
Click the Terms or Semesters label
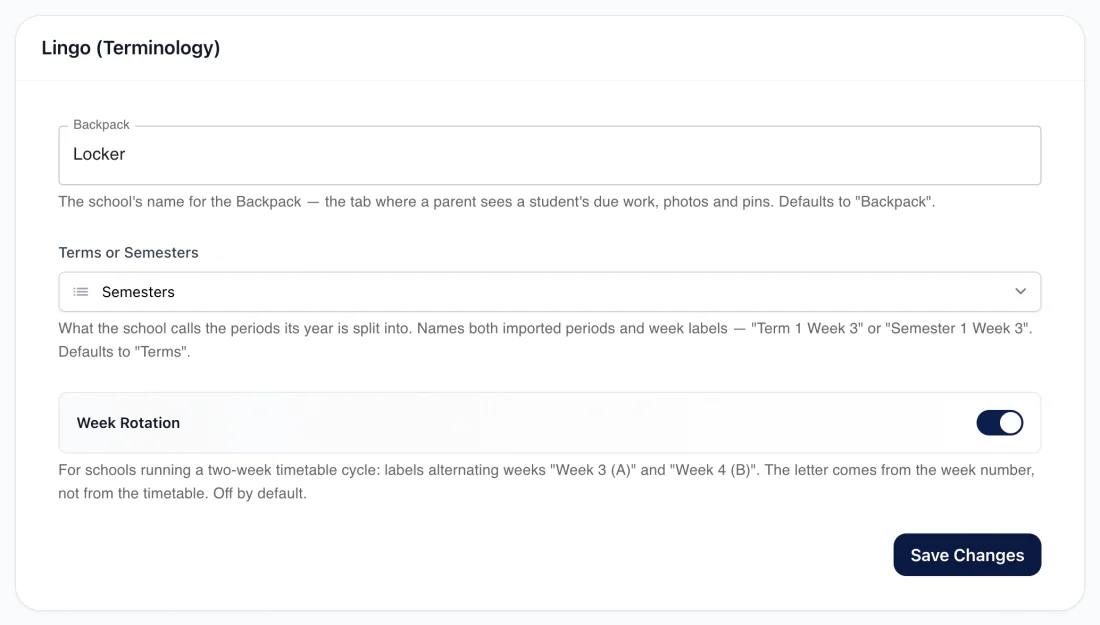[128, 253]
